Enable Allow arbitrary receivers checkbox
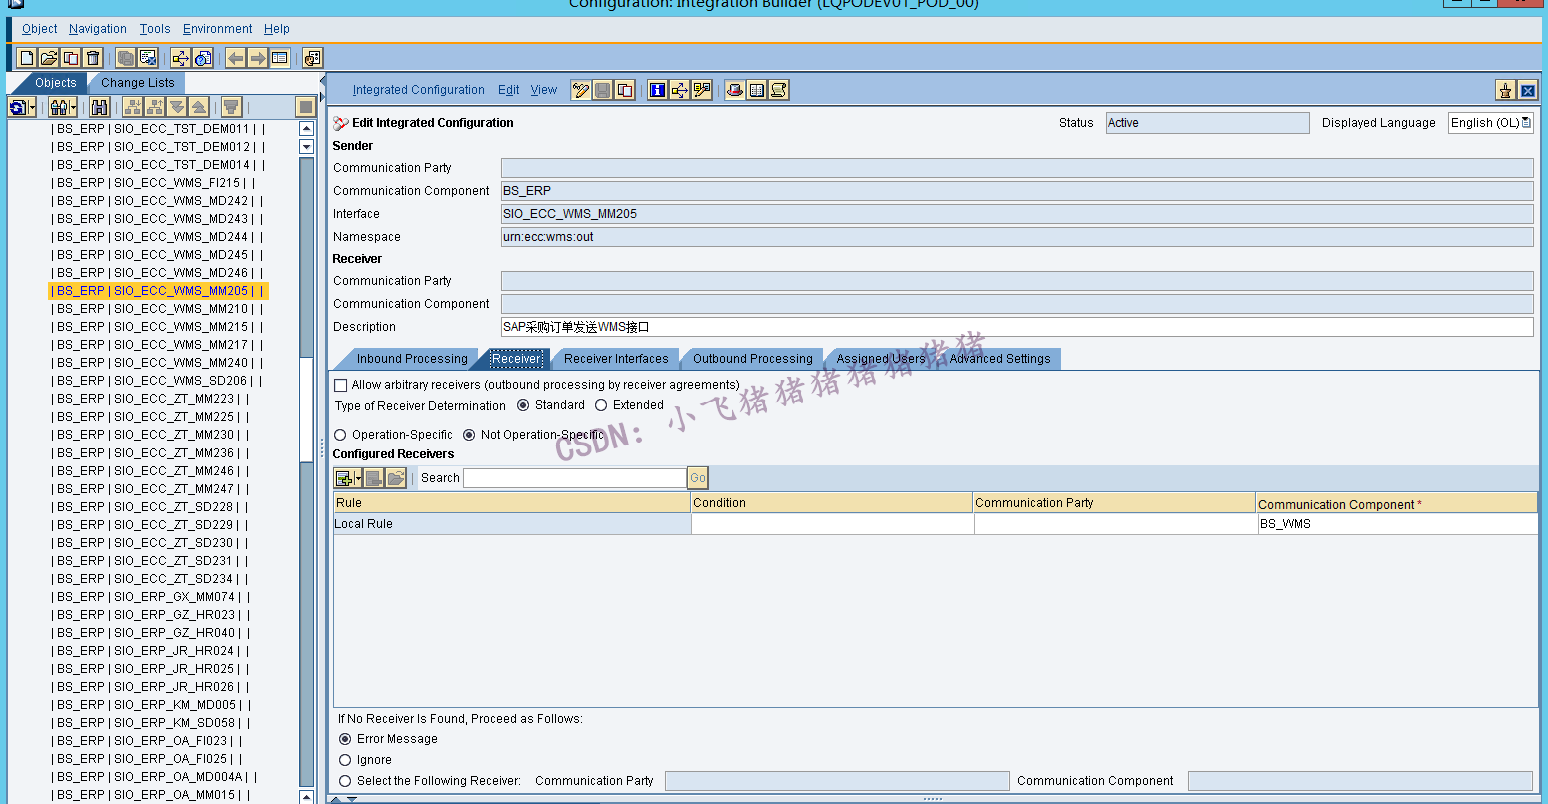1548x804 pixels. coord(340,385)
